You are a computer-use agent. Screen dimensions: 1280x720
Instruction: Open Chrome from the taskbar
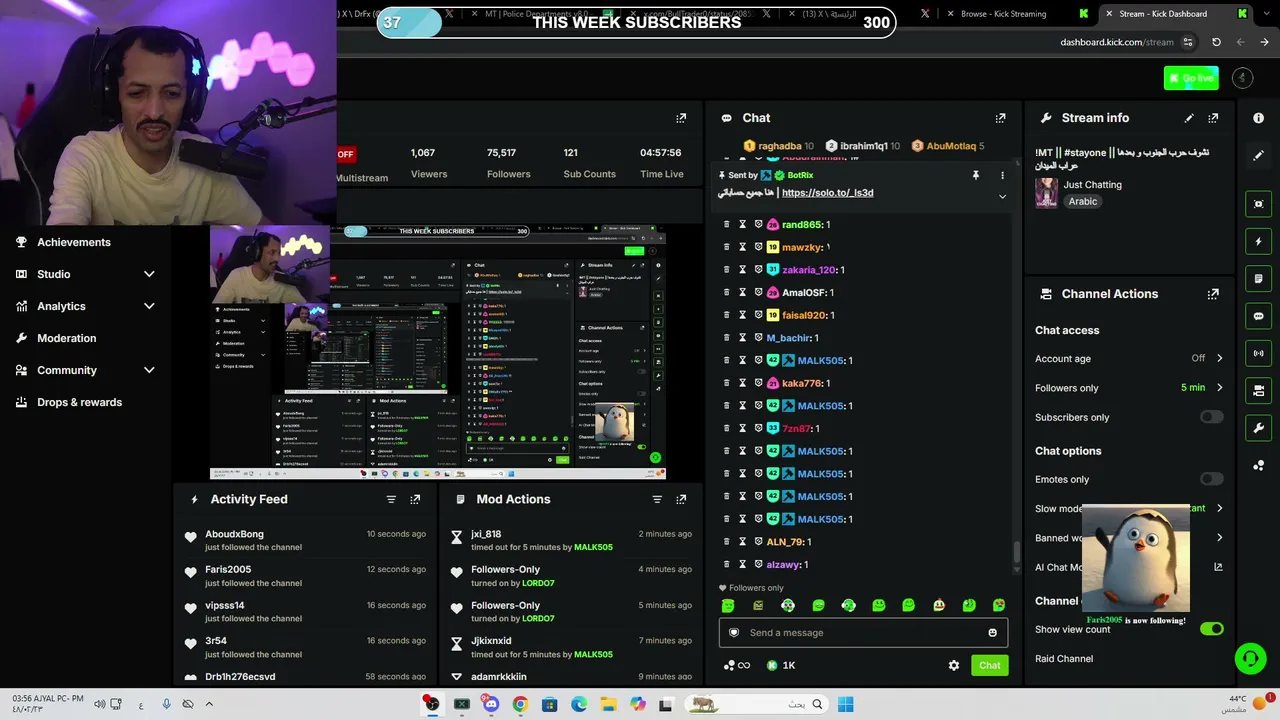click(520, 704)
